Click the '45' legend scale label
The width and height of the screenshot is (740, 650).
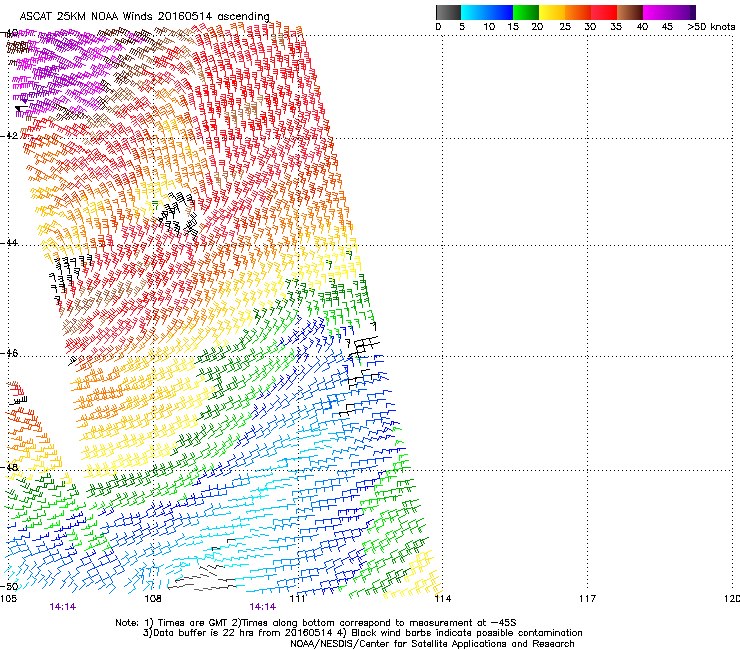coord(667,26)
